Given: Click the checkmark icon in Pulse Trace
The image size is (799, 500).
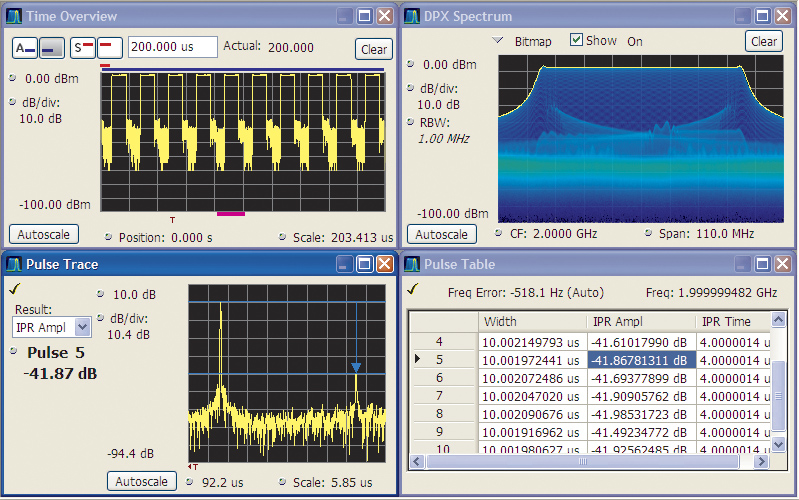Looking at the screenshot, I should tap(14, 290).
